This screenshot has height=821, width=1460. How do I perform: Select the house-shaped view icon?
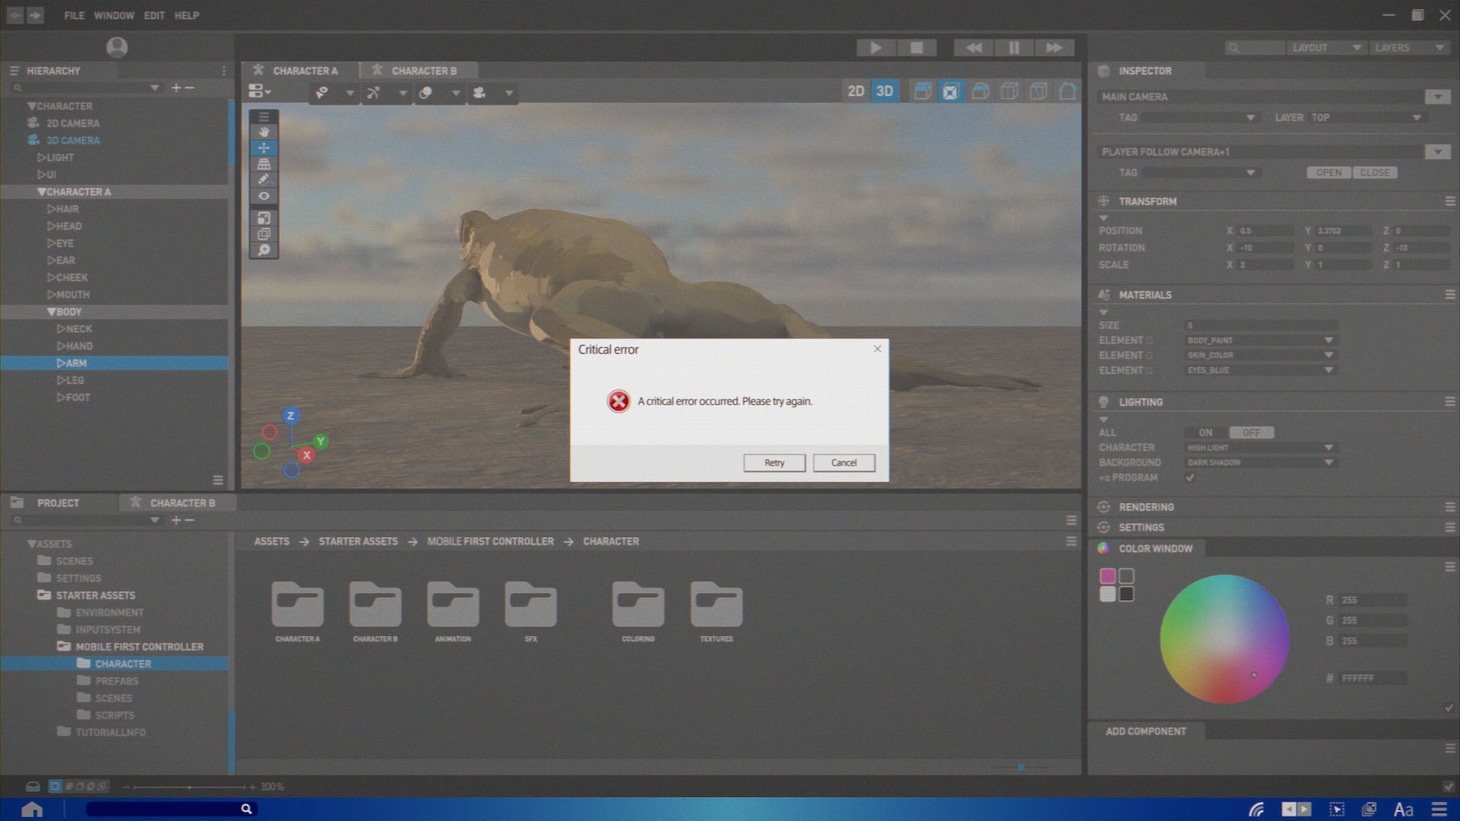[x=1067, y=92]
